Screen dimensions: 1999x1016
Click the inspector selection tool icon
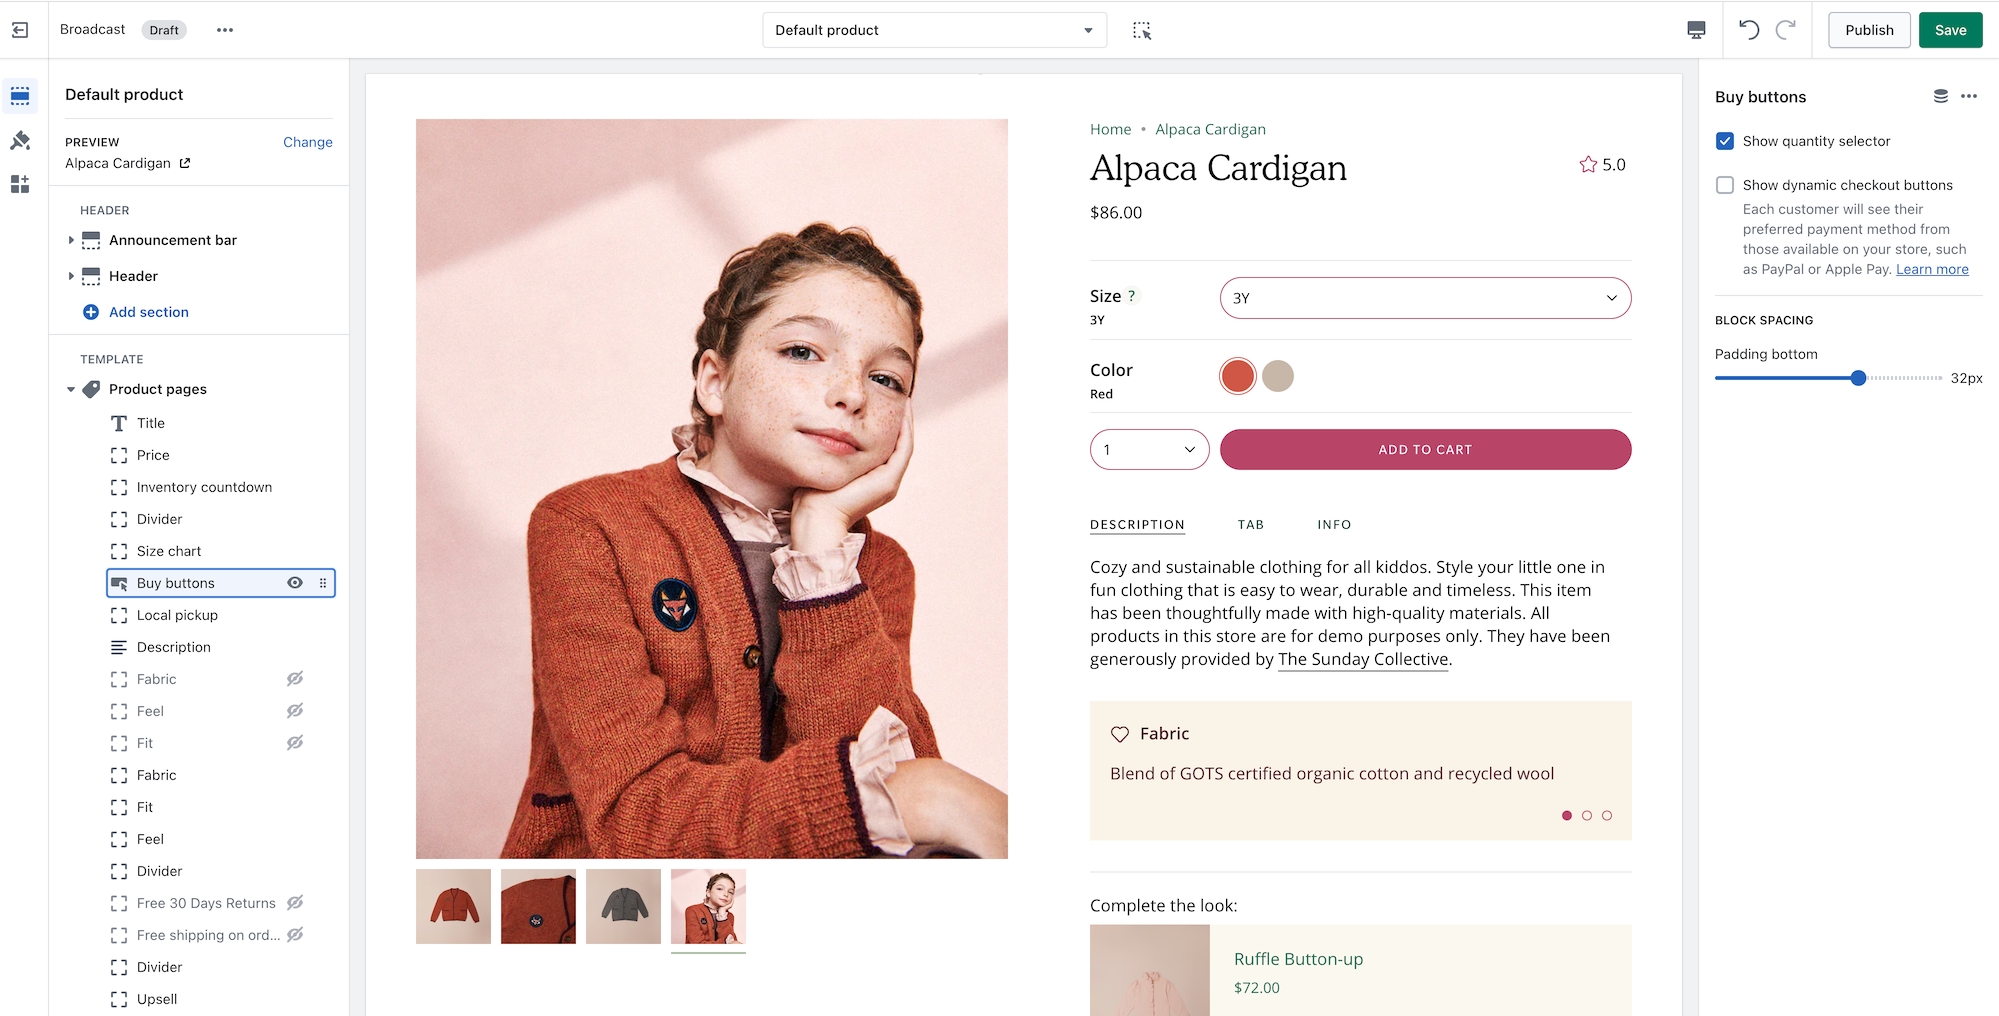tap(1142, 31)
